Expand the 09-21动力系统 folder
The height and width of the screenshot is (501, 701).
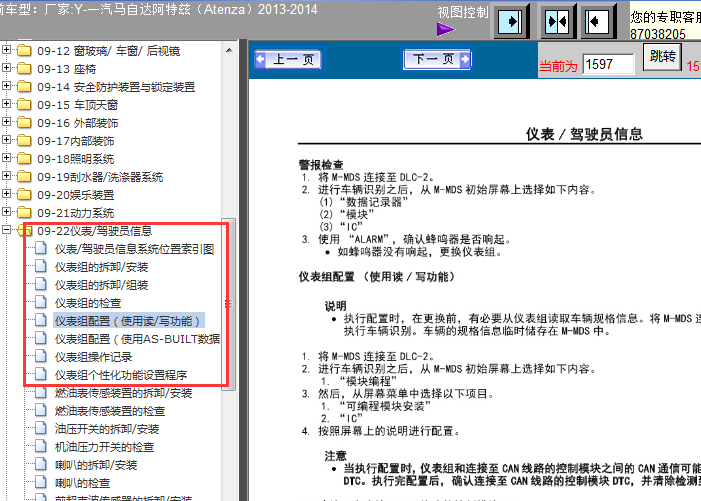click(x=6, y=211)
